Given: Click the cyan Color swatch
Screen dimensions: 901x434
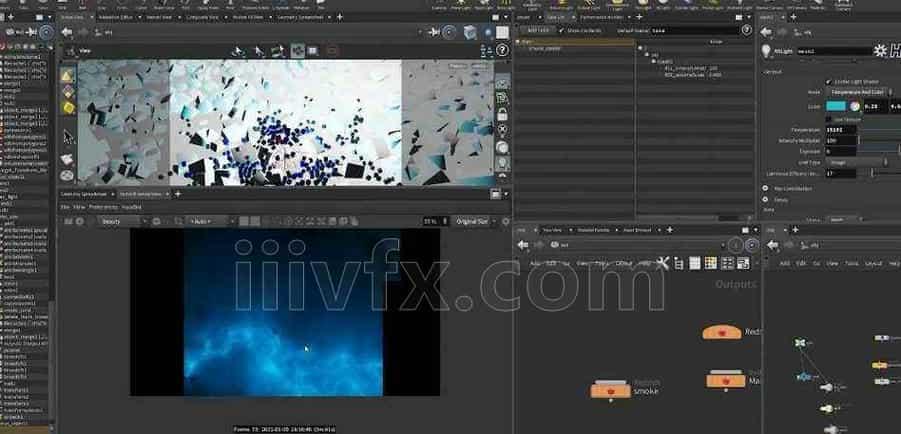Looking at the screenshot, I should point(836,106).
